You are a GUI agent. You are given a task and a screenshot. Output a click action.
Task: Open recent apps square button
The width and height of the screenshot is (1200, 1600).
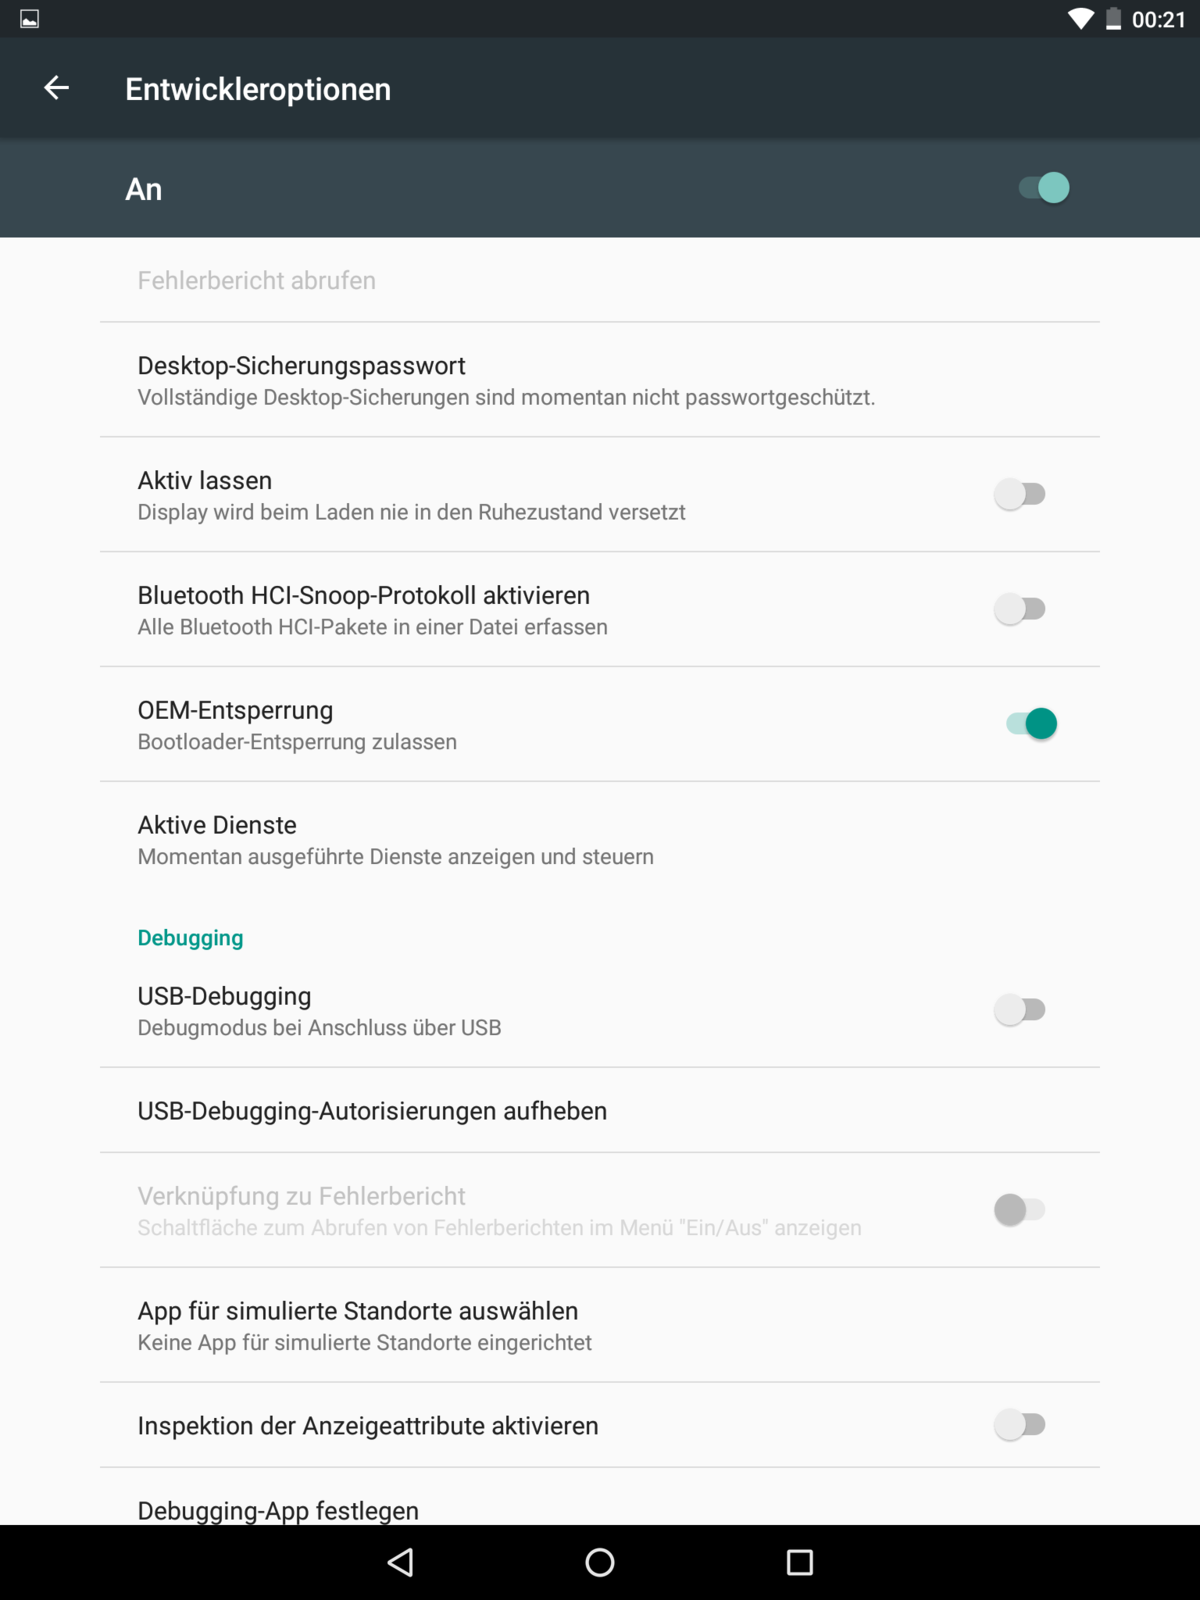(799, 1562)
